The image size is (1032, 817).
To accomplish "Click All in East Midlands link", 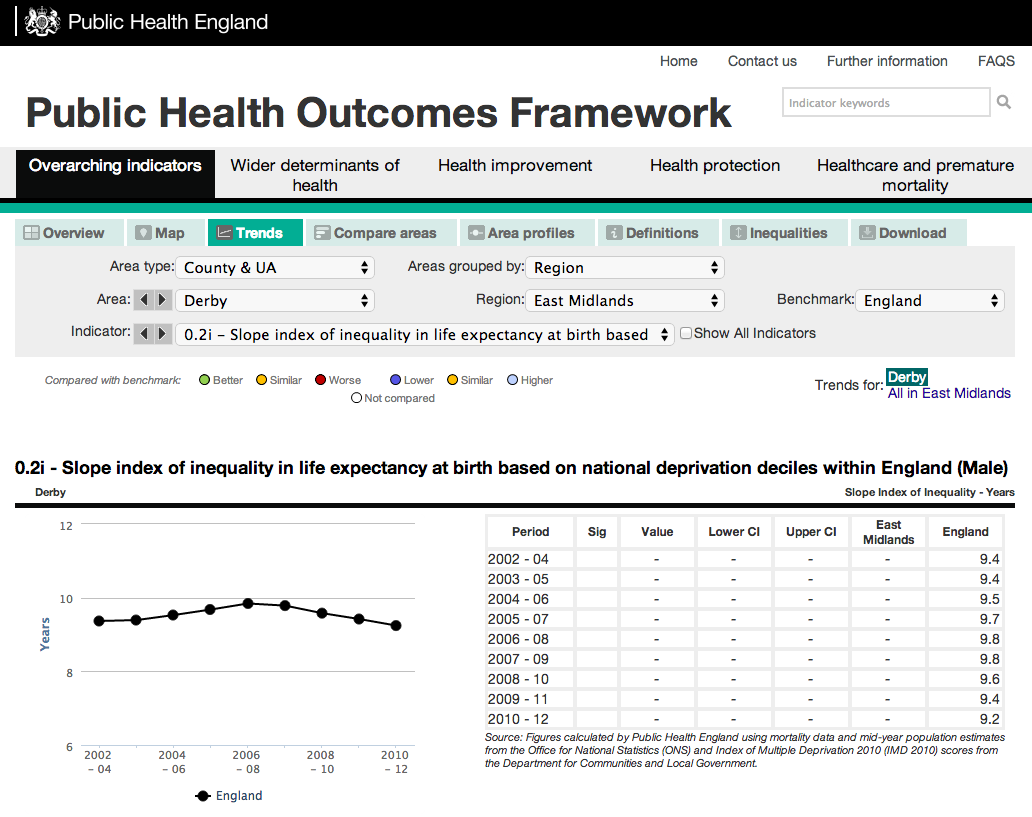I will (949, 394).
